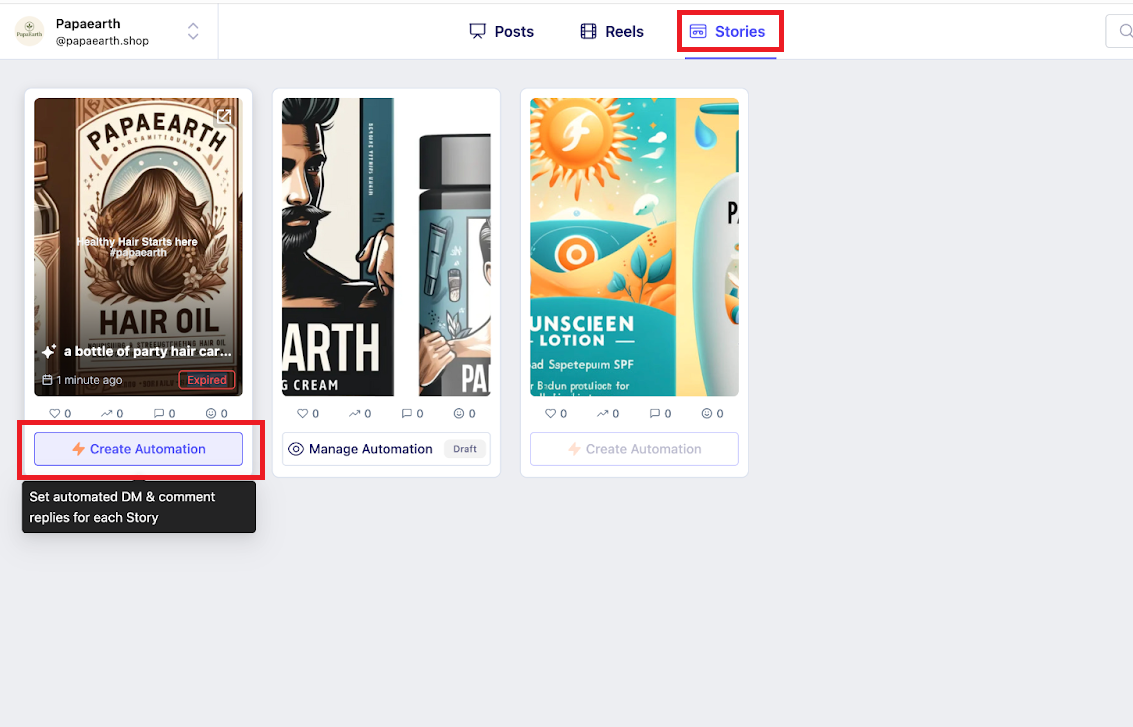Click the Expired badge on the Hair Oil story
Viewport: 1133px width, 727px height.
[207, 380]
